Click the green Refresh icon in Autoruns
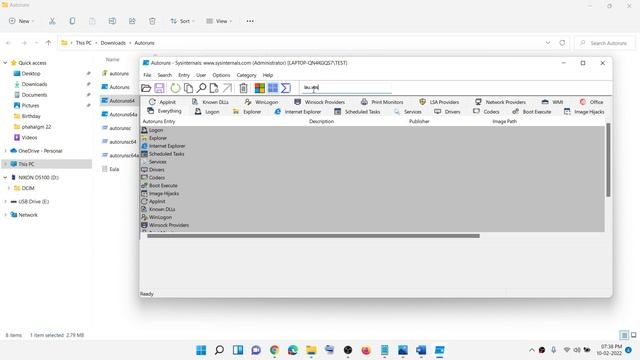Viewport: 640px width, 360px height. pos(175,88)
